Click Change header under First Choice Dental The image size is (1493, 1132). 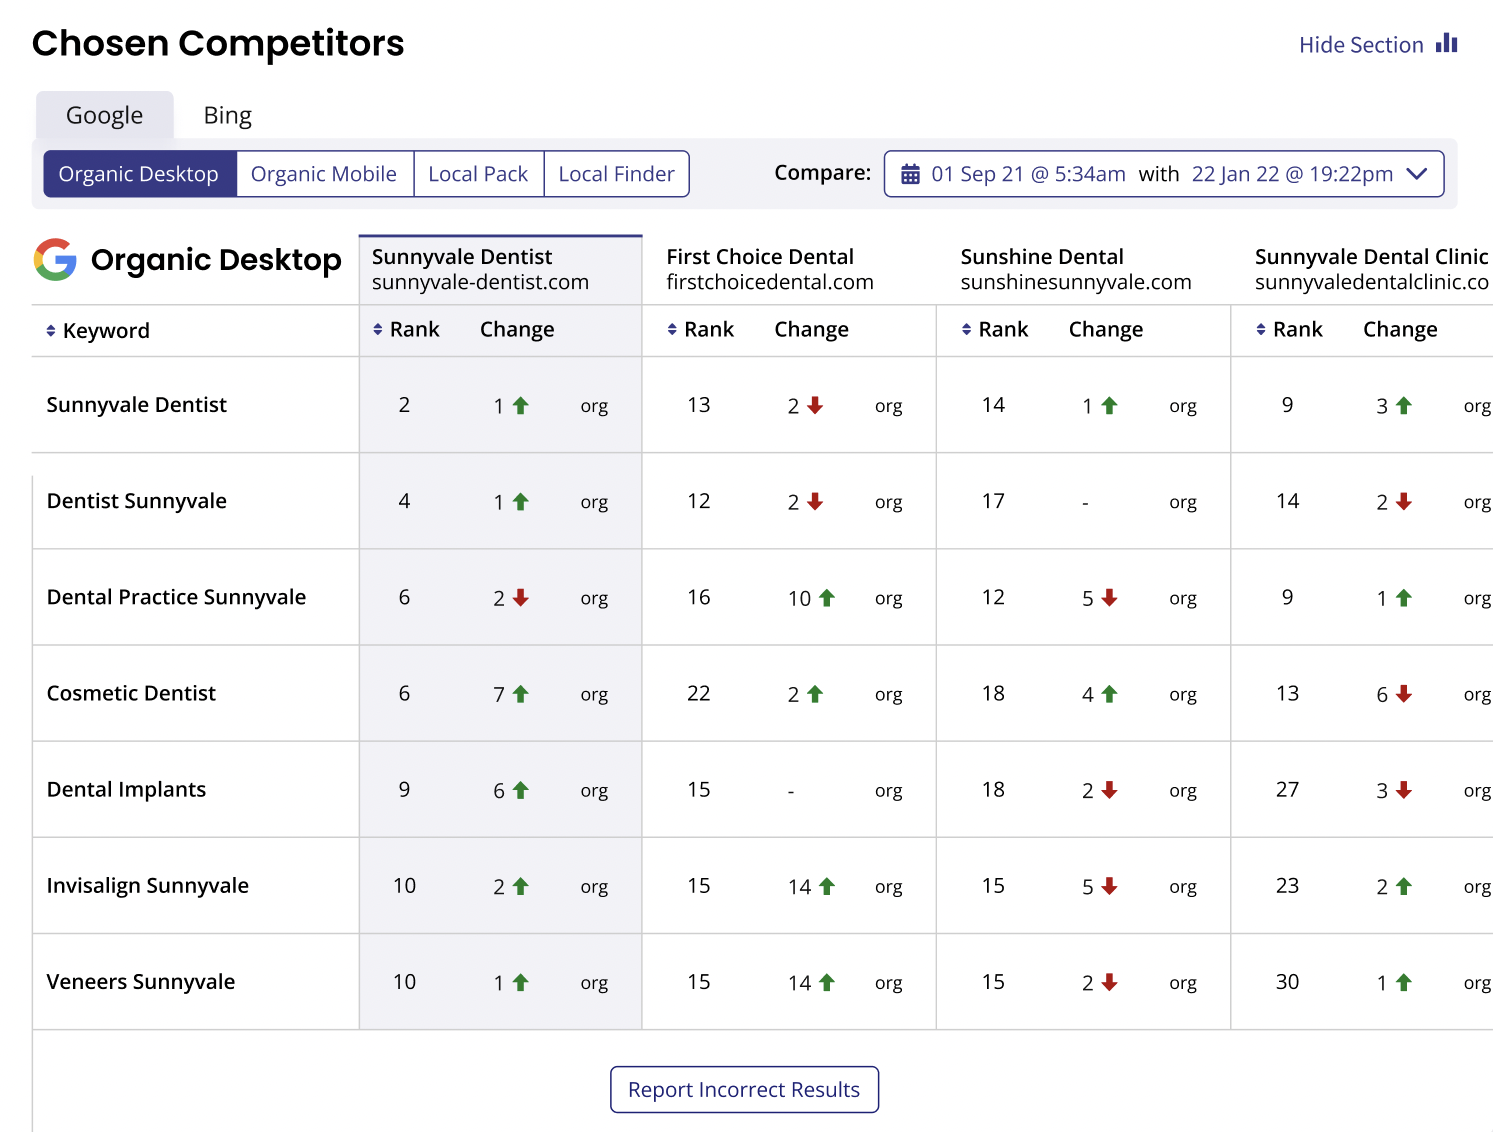click(x=811, y=330)
